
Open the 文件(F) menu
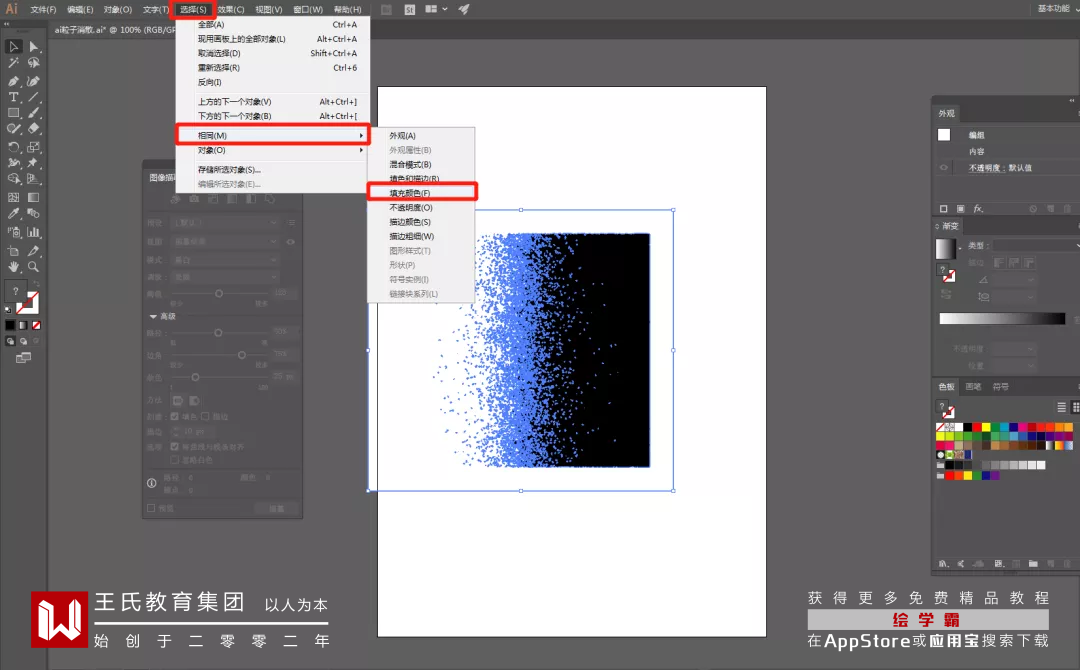(x=43, y=10)
